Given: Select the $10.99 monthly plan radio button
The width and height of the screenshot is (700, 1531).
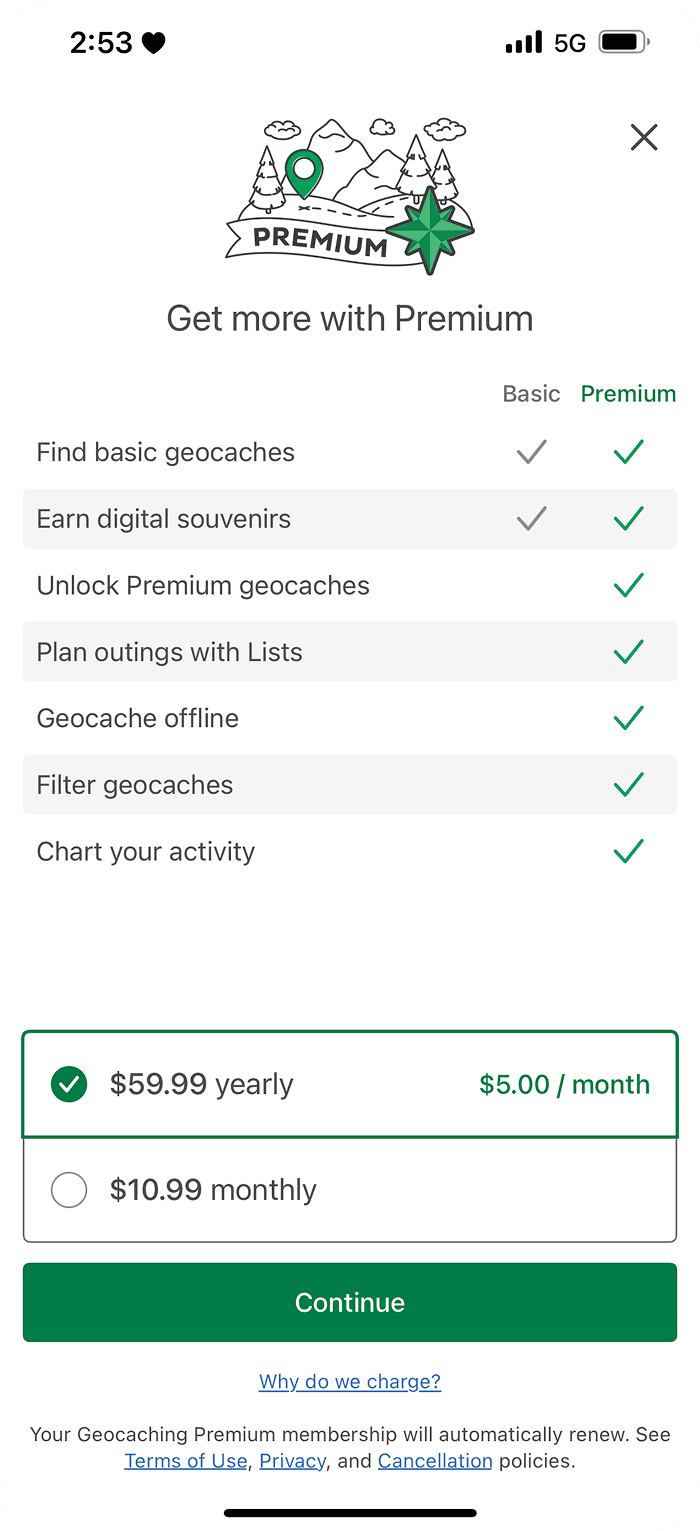Looking at the screenshot, I should point(69,1190).
